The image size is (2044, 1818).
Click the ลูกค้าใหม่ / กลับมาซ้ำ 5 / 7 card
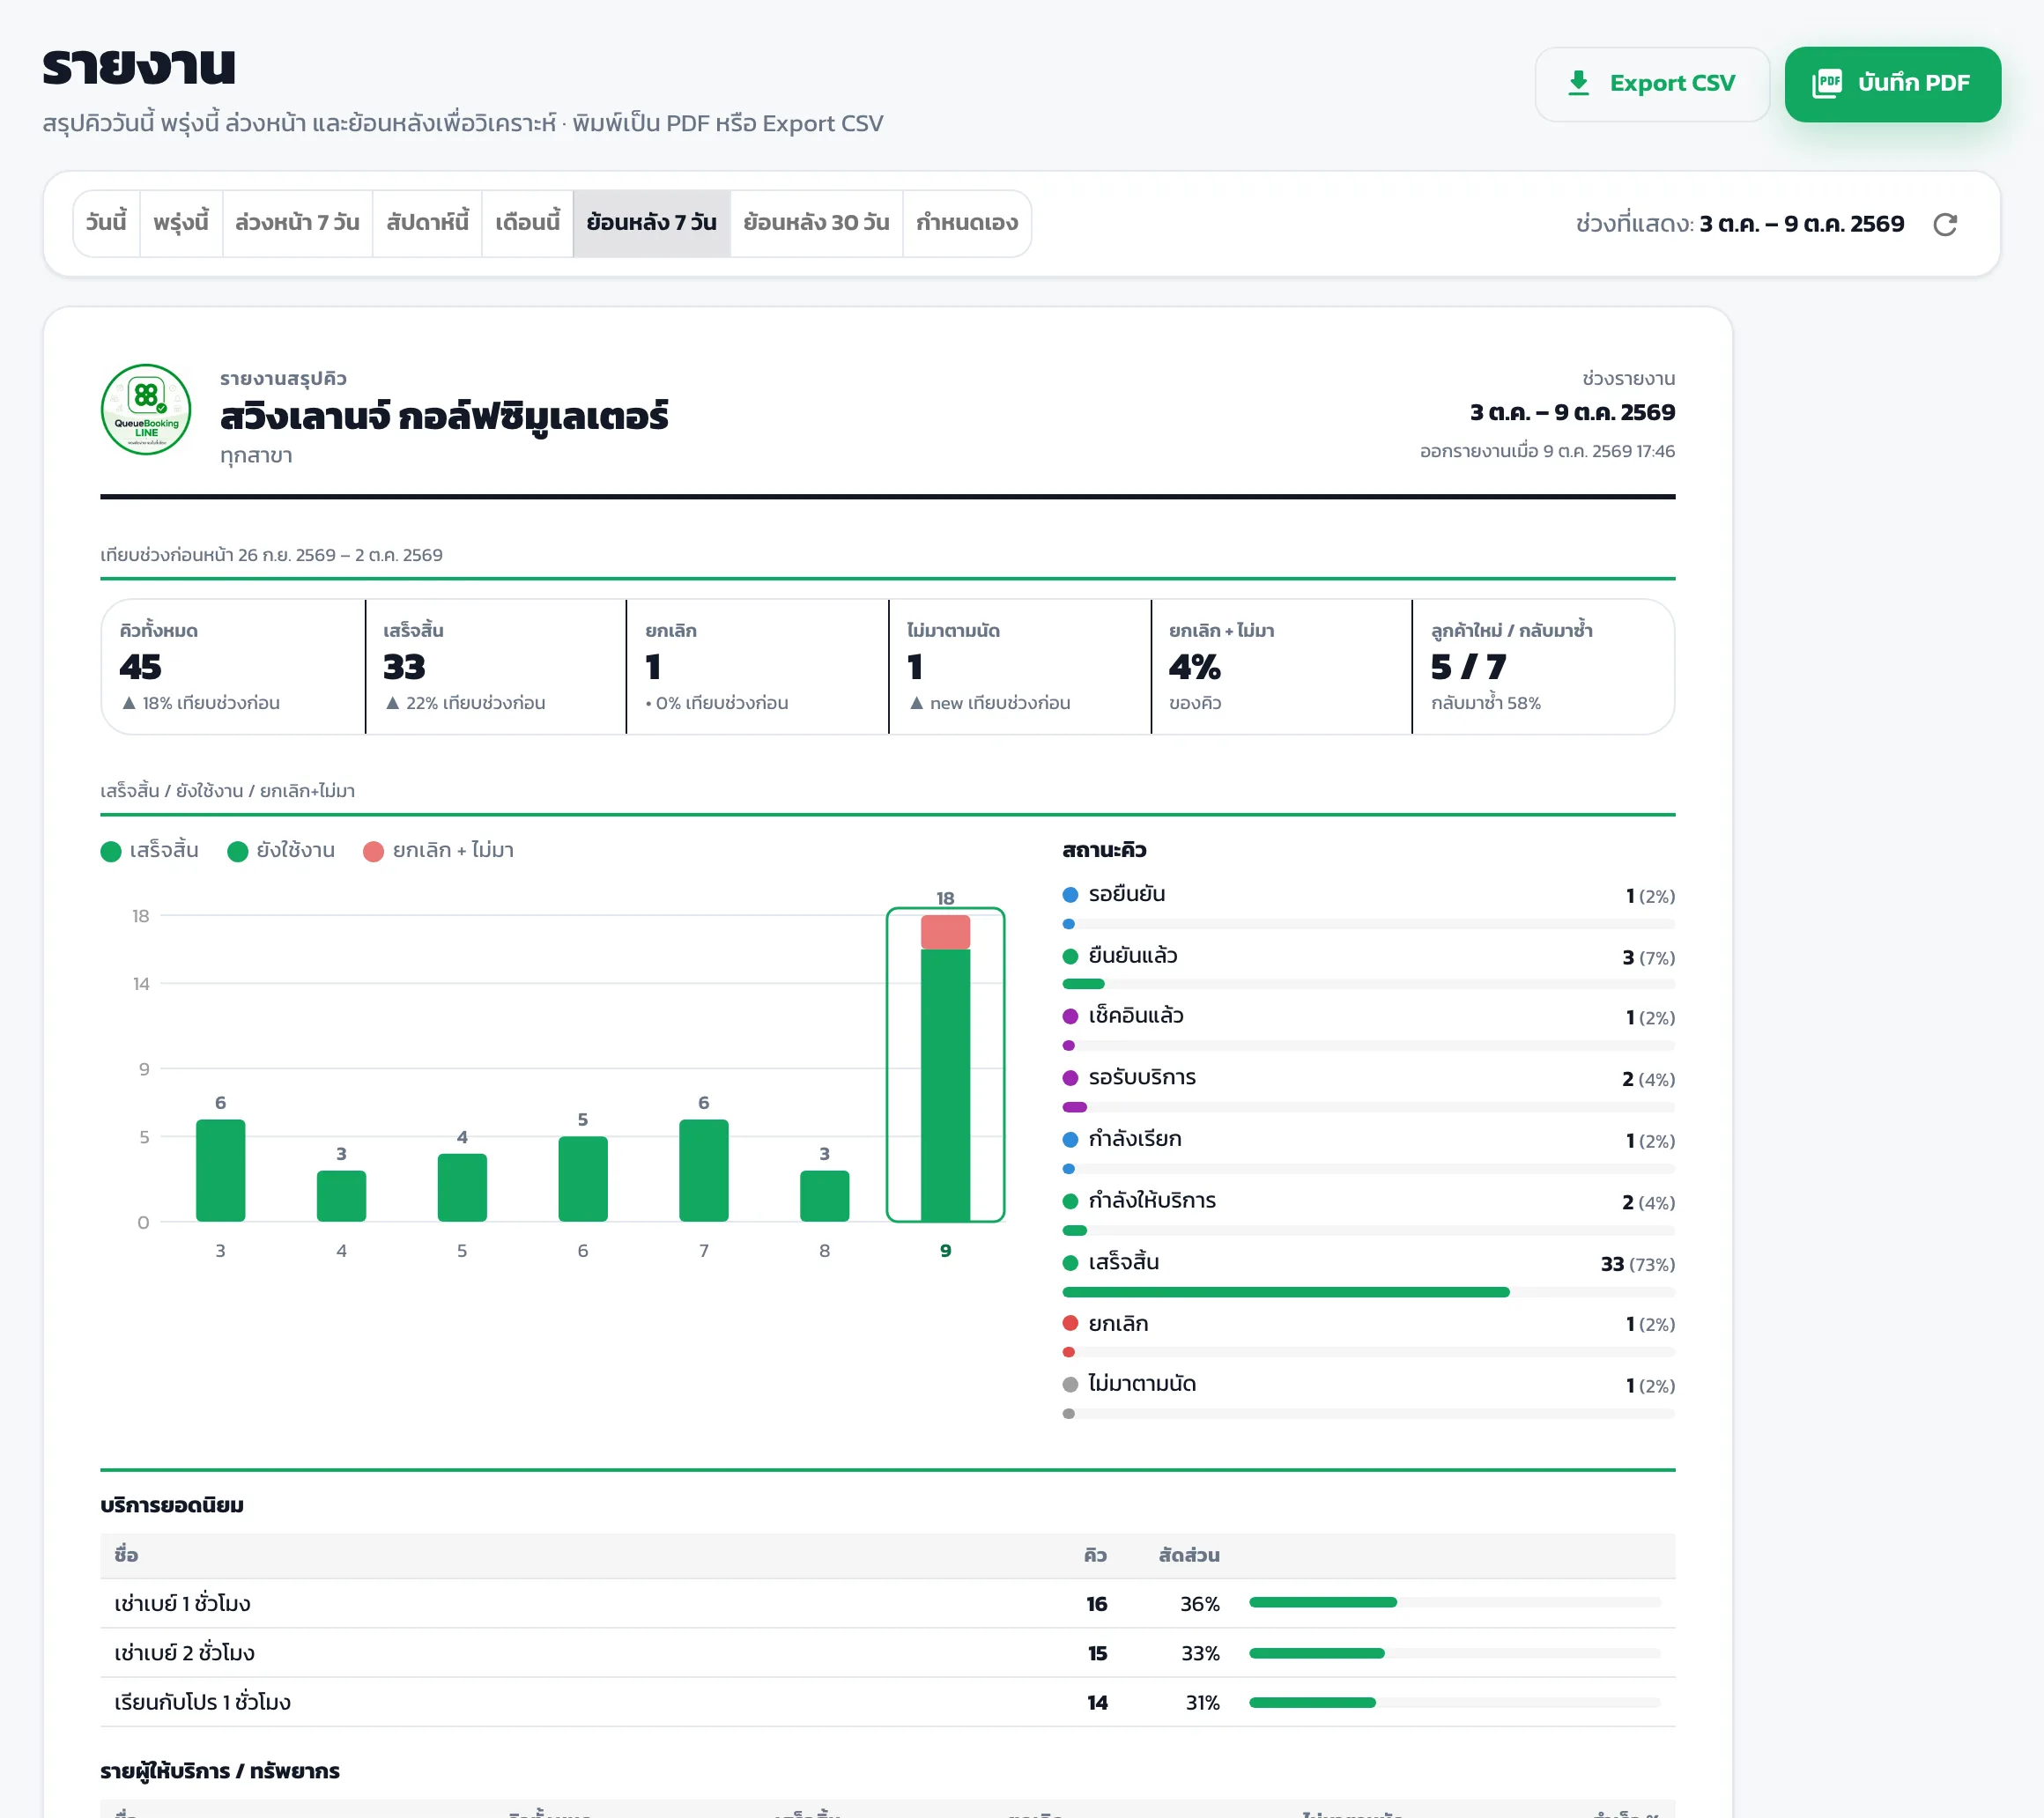coord(1543,666)
